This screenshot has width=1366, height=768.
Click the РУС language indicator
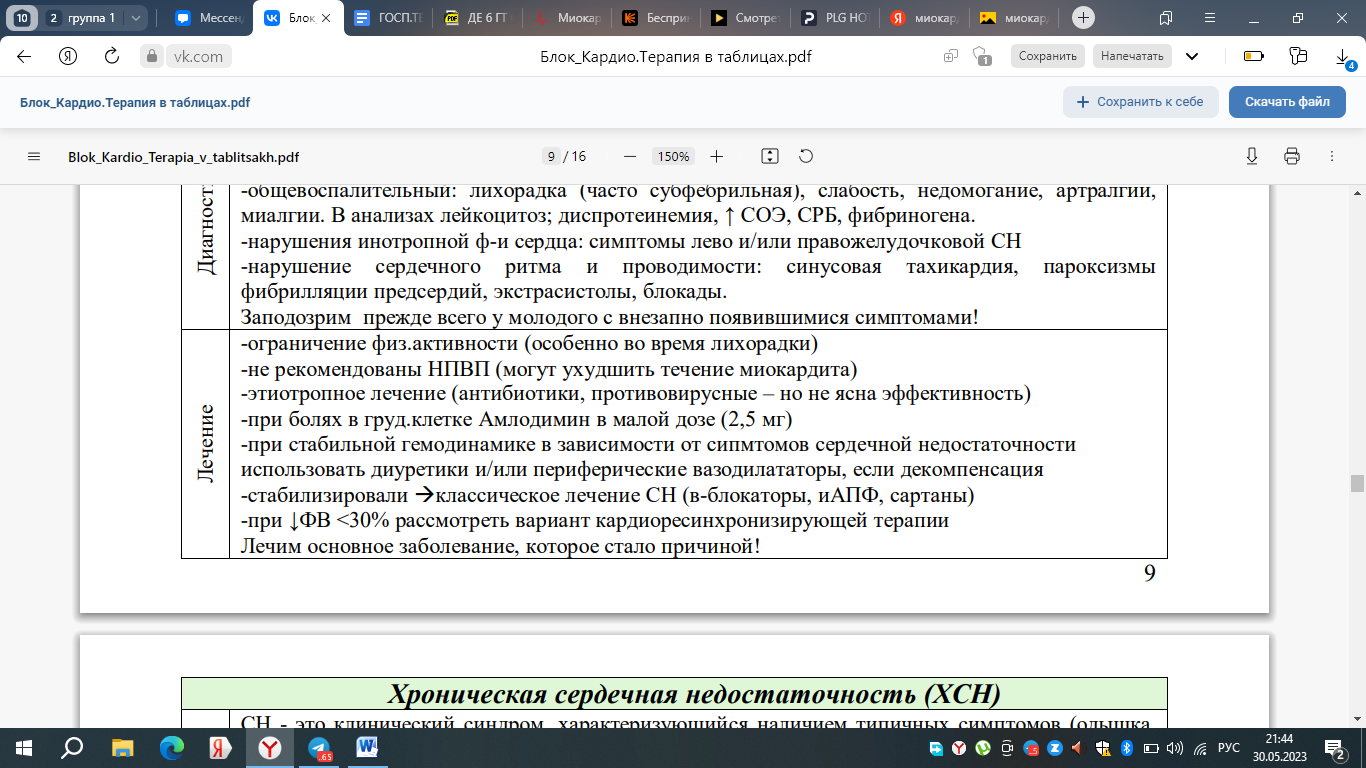click(x=1229, y=748)
